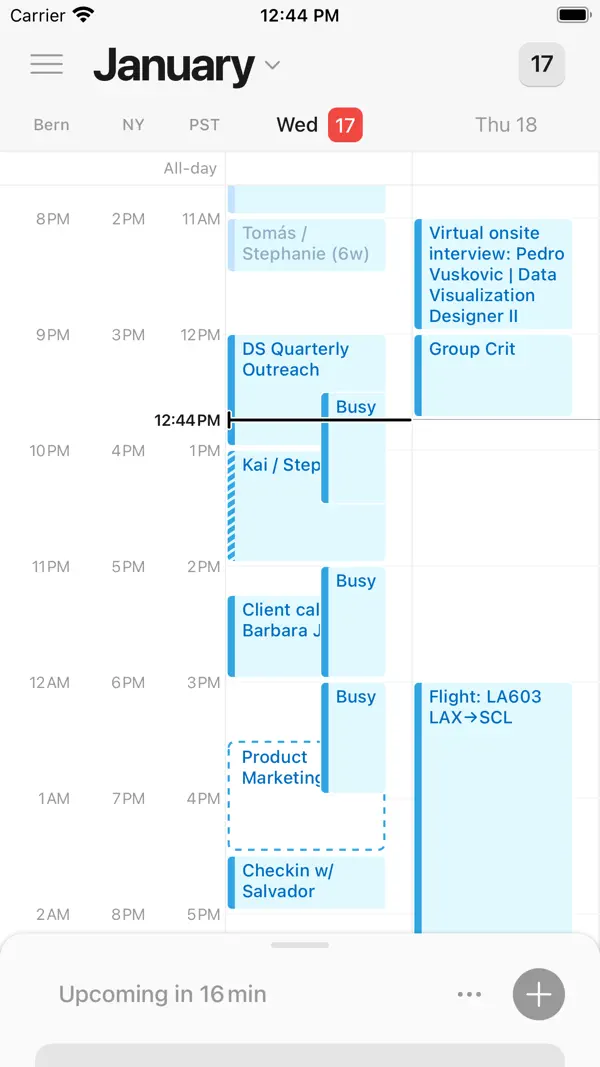Open the hamburger sidebar menu
Image resolution: width=600 pixels, height=1067 pixels.
point(46,63)
